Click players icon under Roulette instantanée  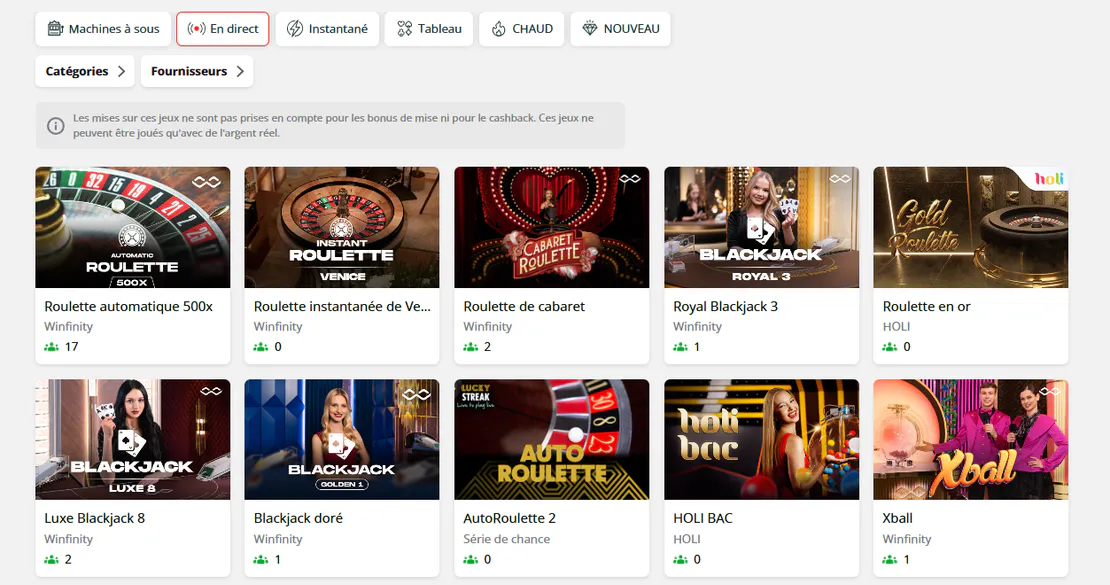[261, 347]
